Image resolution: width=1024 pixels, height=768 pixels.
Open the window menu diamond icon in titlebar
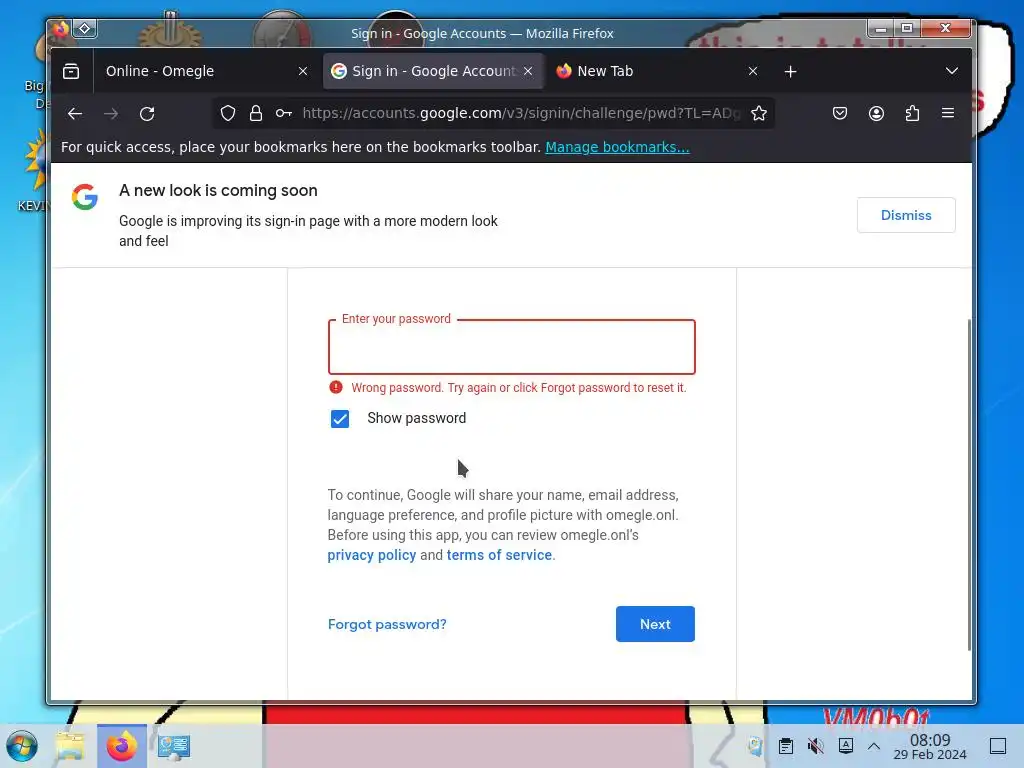[85, 29]
